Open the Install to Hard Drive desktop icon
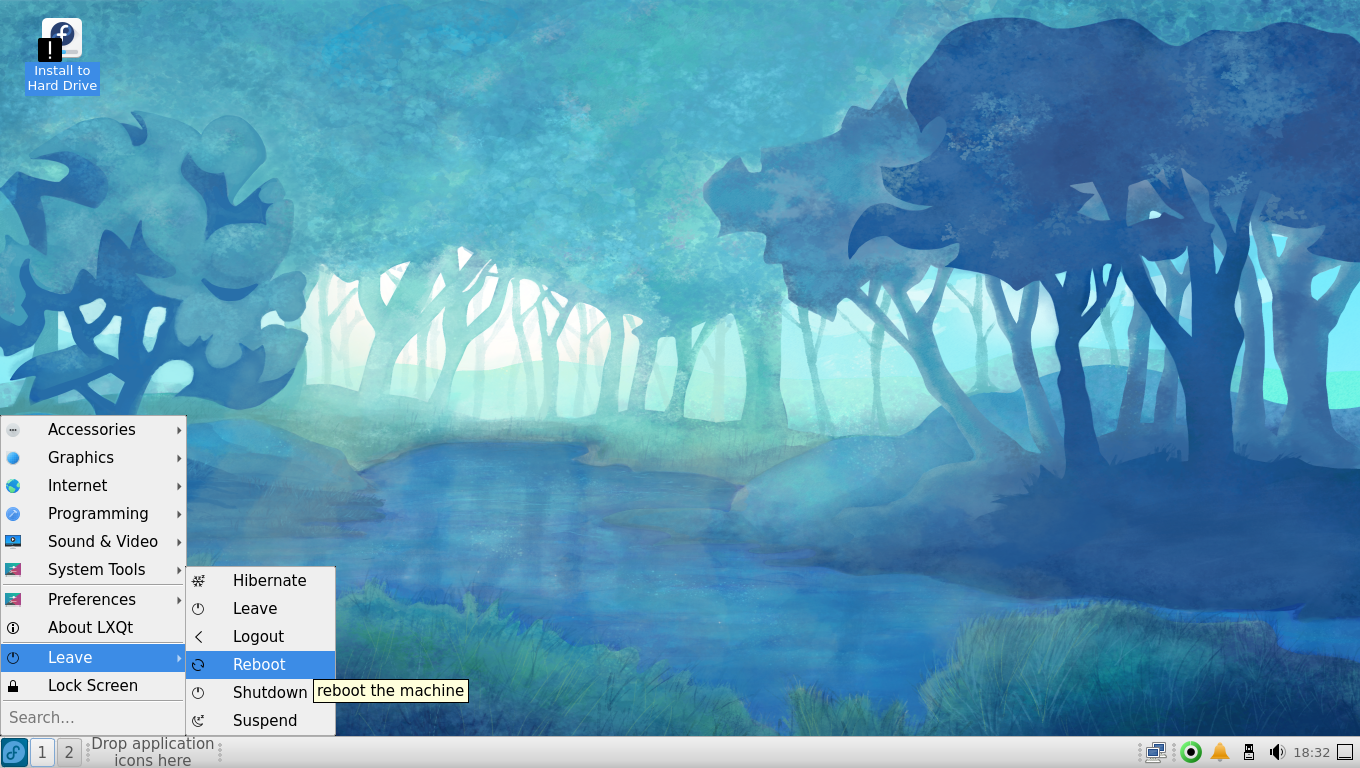Image resolution: width=1360 pixels, height=768 pixels. click(x=62, y=56)
